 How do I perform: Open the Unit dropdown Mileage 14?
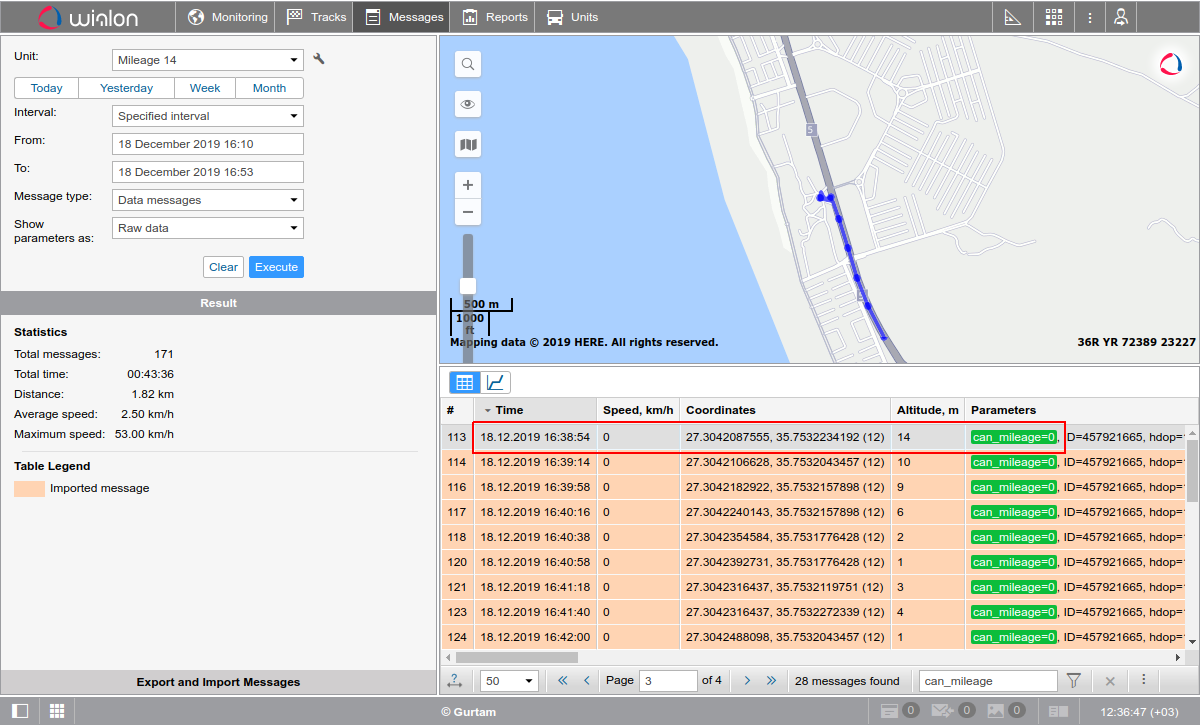pyautogui.click(x=208, y=60)
